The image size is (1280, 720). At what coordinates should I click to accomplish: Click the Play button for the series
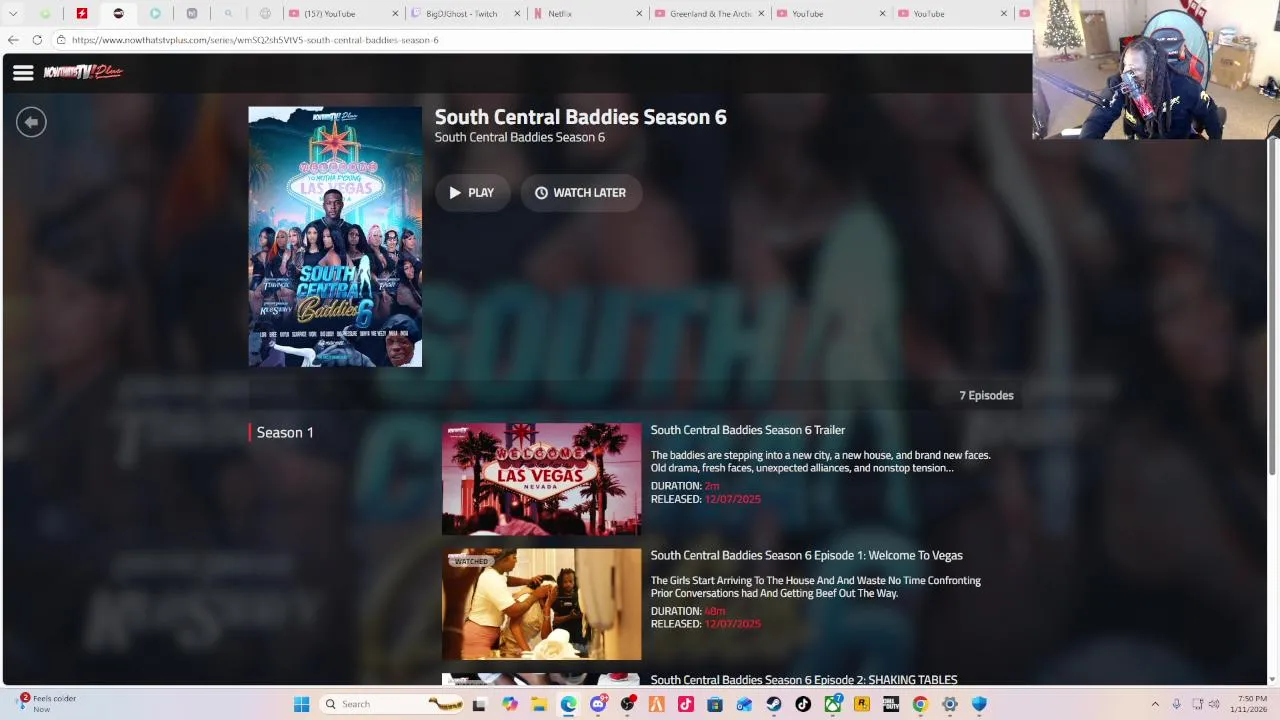[x=472, y=193]
